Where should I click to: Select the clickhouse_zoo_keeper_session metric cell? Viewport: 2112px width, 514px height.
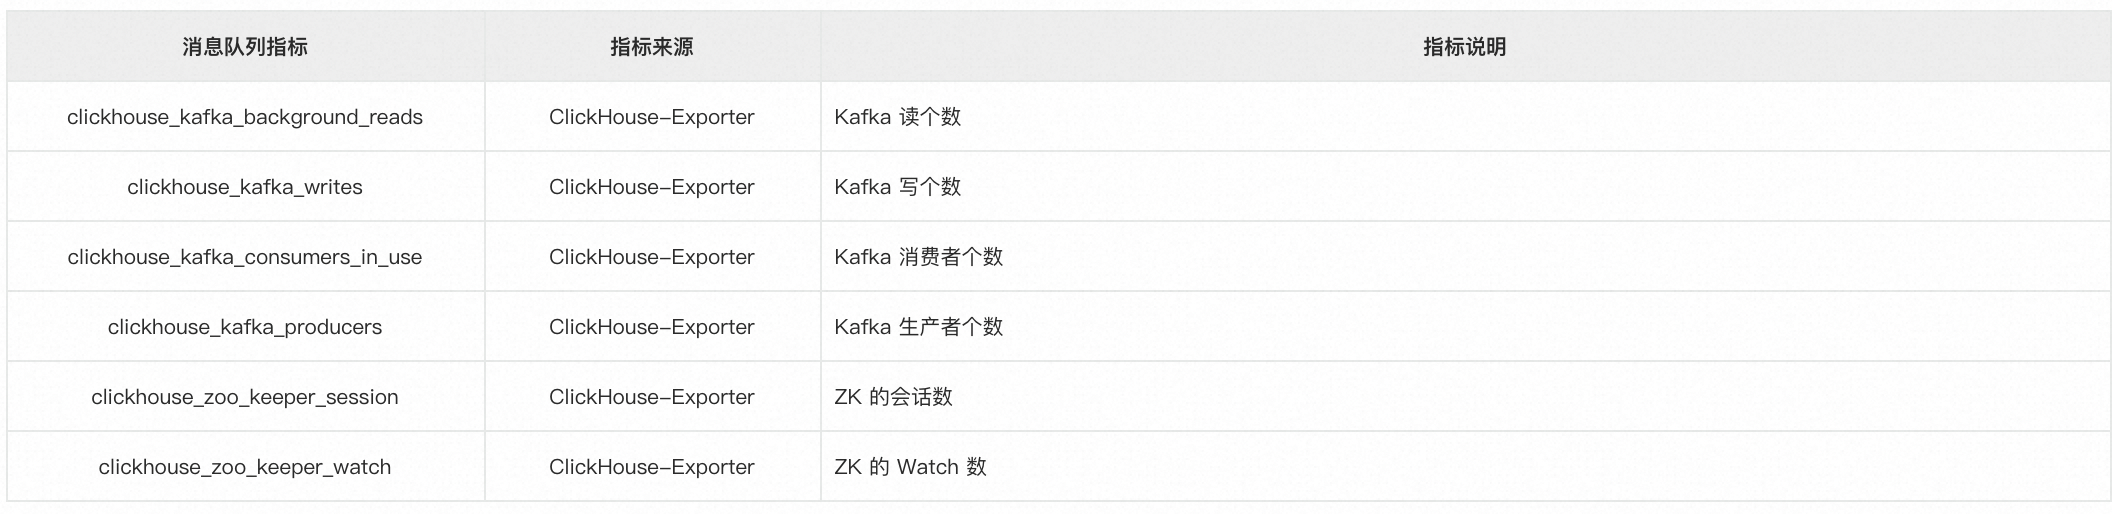click(245, 397)
